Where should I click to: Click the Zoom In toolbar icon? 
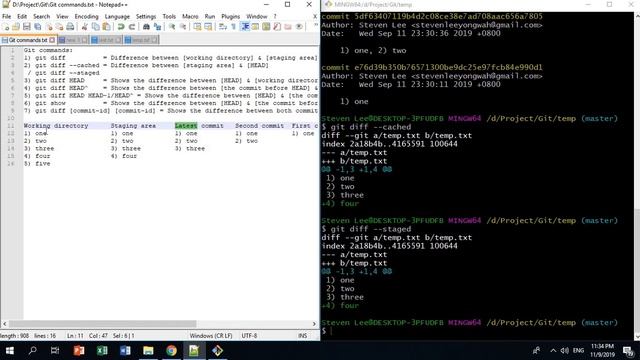pos(172,27)
